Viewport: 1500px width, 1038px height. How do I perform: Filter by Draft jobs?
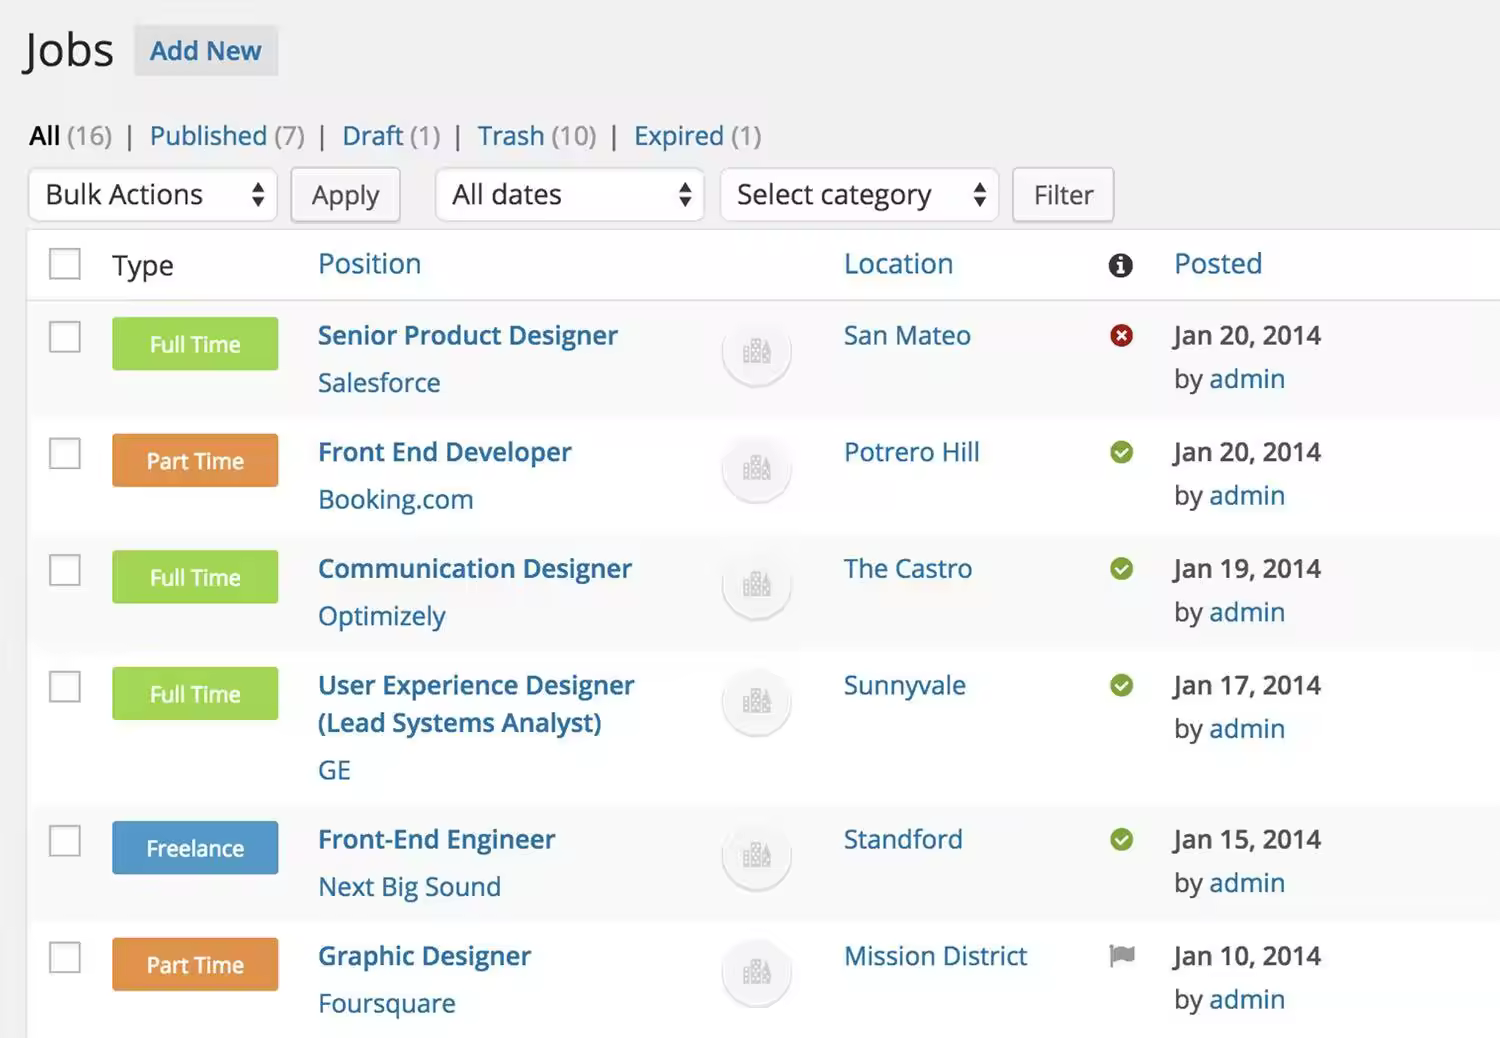coord(373,136)
